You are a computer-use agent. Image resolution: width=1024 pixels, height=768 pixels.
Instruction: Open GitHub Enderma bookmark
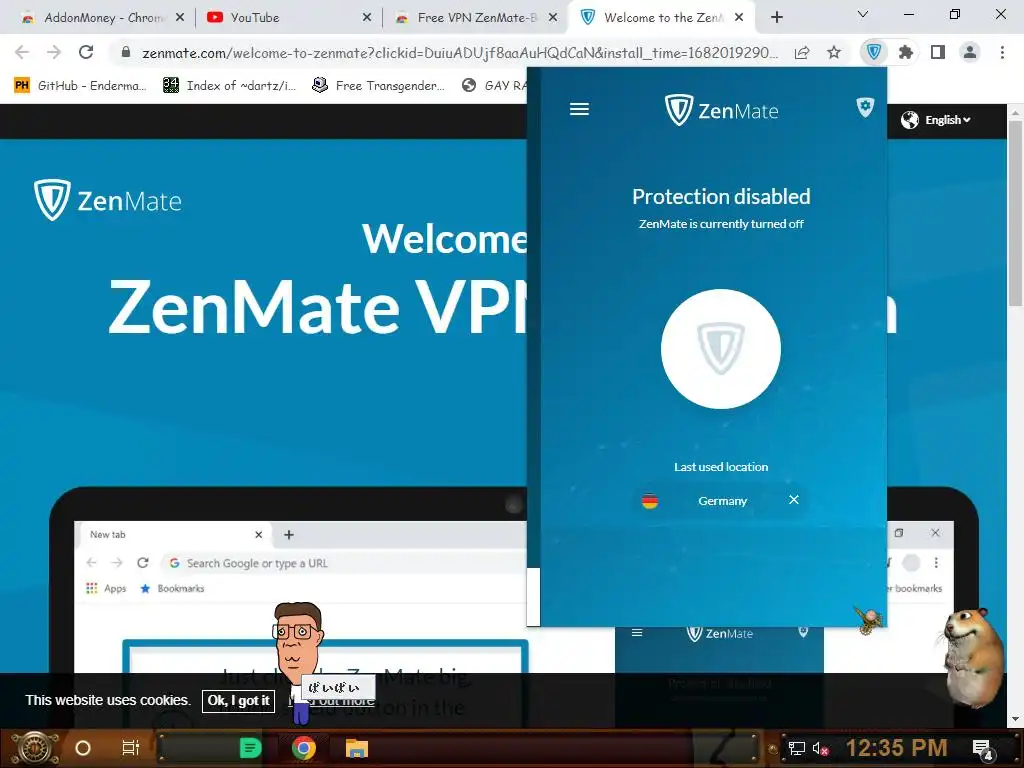click(x=80, y=86)
